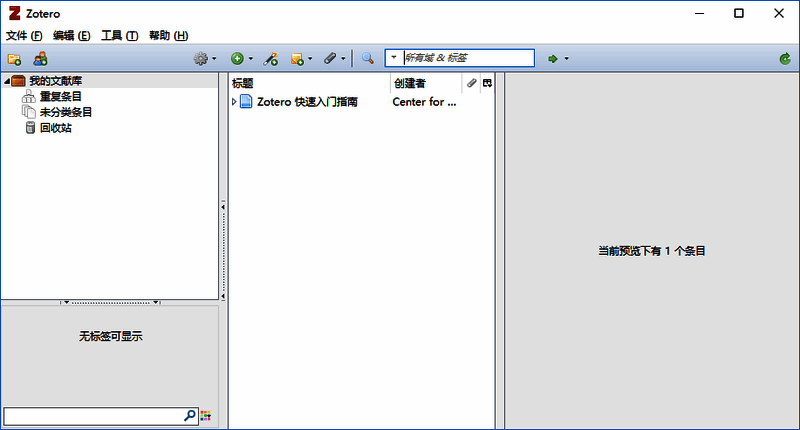Select 未分类条目 in the library tree

[66, 112]
